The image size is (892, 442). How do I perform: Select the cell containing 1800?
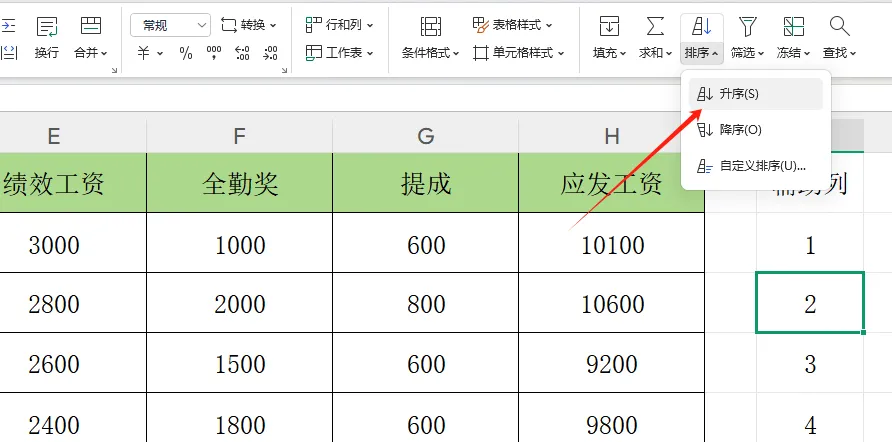click(239, 418)
